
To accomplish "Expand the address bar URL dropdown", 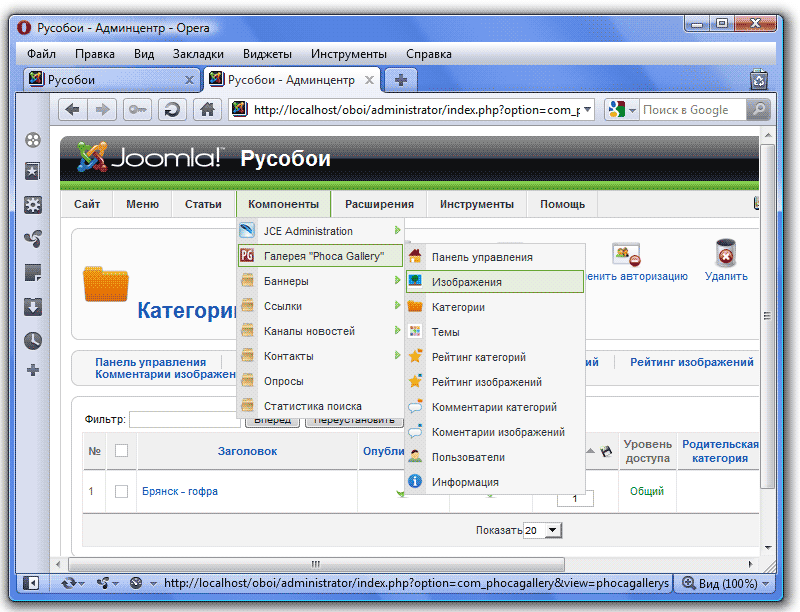I will pos(587,110).
